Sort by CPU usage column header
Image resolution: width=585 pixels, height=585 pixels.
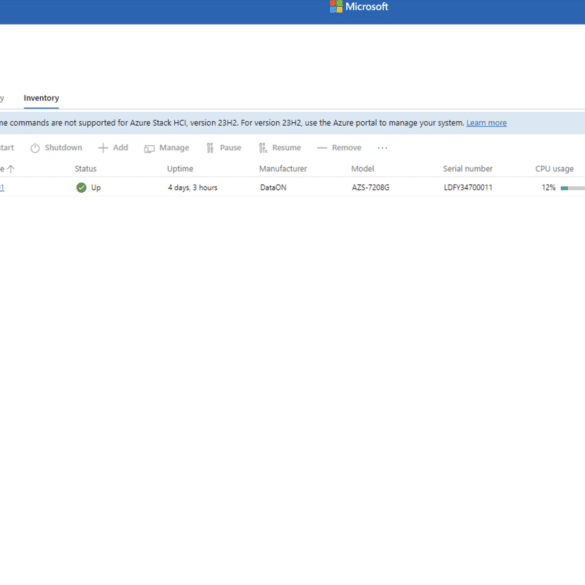click(554, 169)
